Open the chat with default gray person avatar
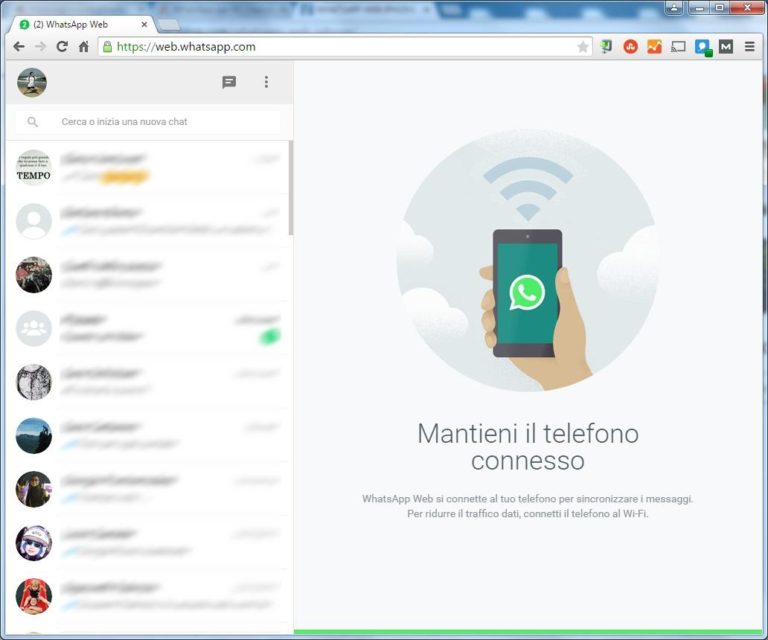This screenshot has height=640, width=768. click(147, 221)
